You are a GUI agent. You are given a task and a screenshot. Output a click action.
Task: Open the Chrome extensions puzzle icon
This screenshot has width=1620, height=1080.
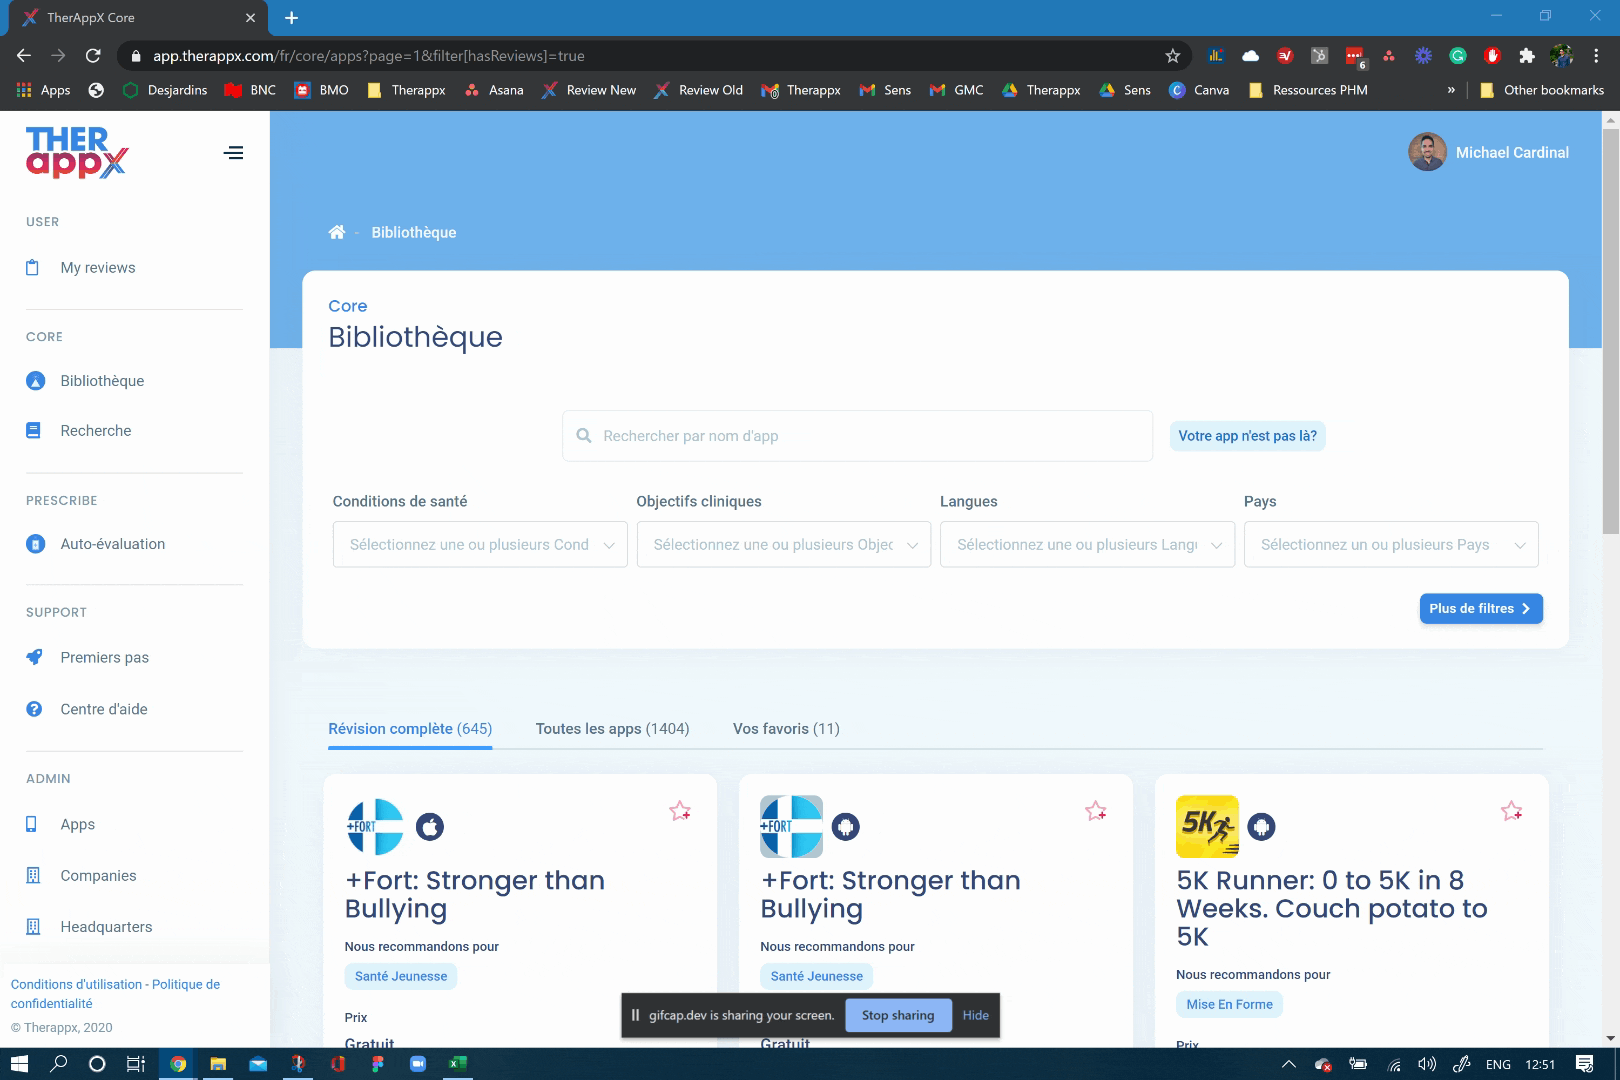tap(1526, 56)
